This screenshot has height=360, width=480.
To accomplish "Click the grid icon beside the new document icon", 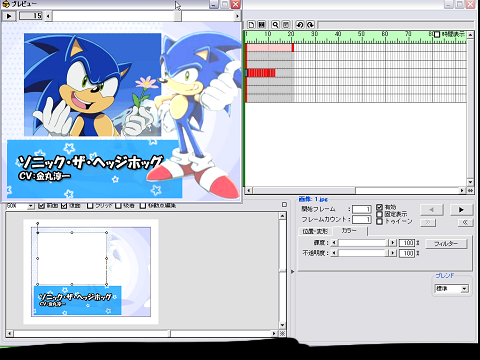I will (262, 25).
